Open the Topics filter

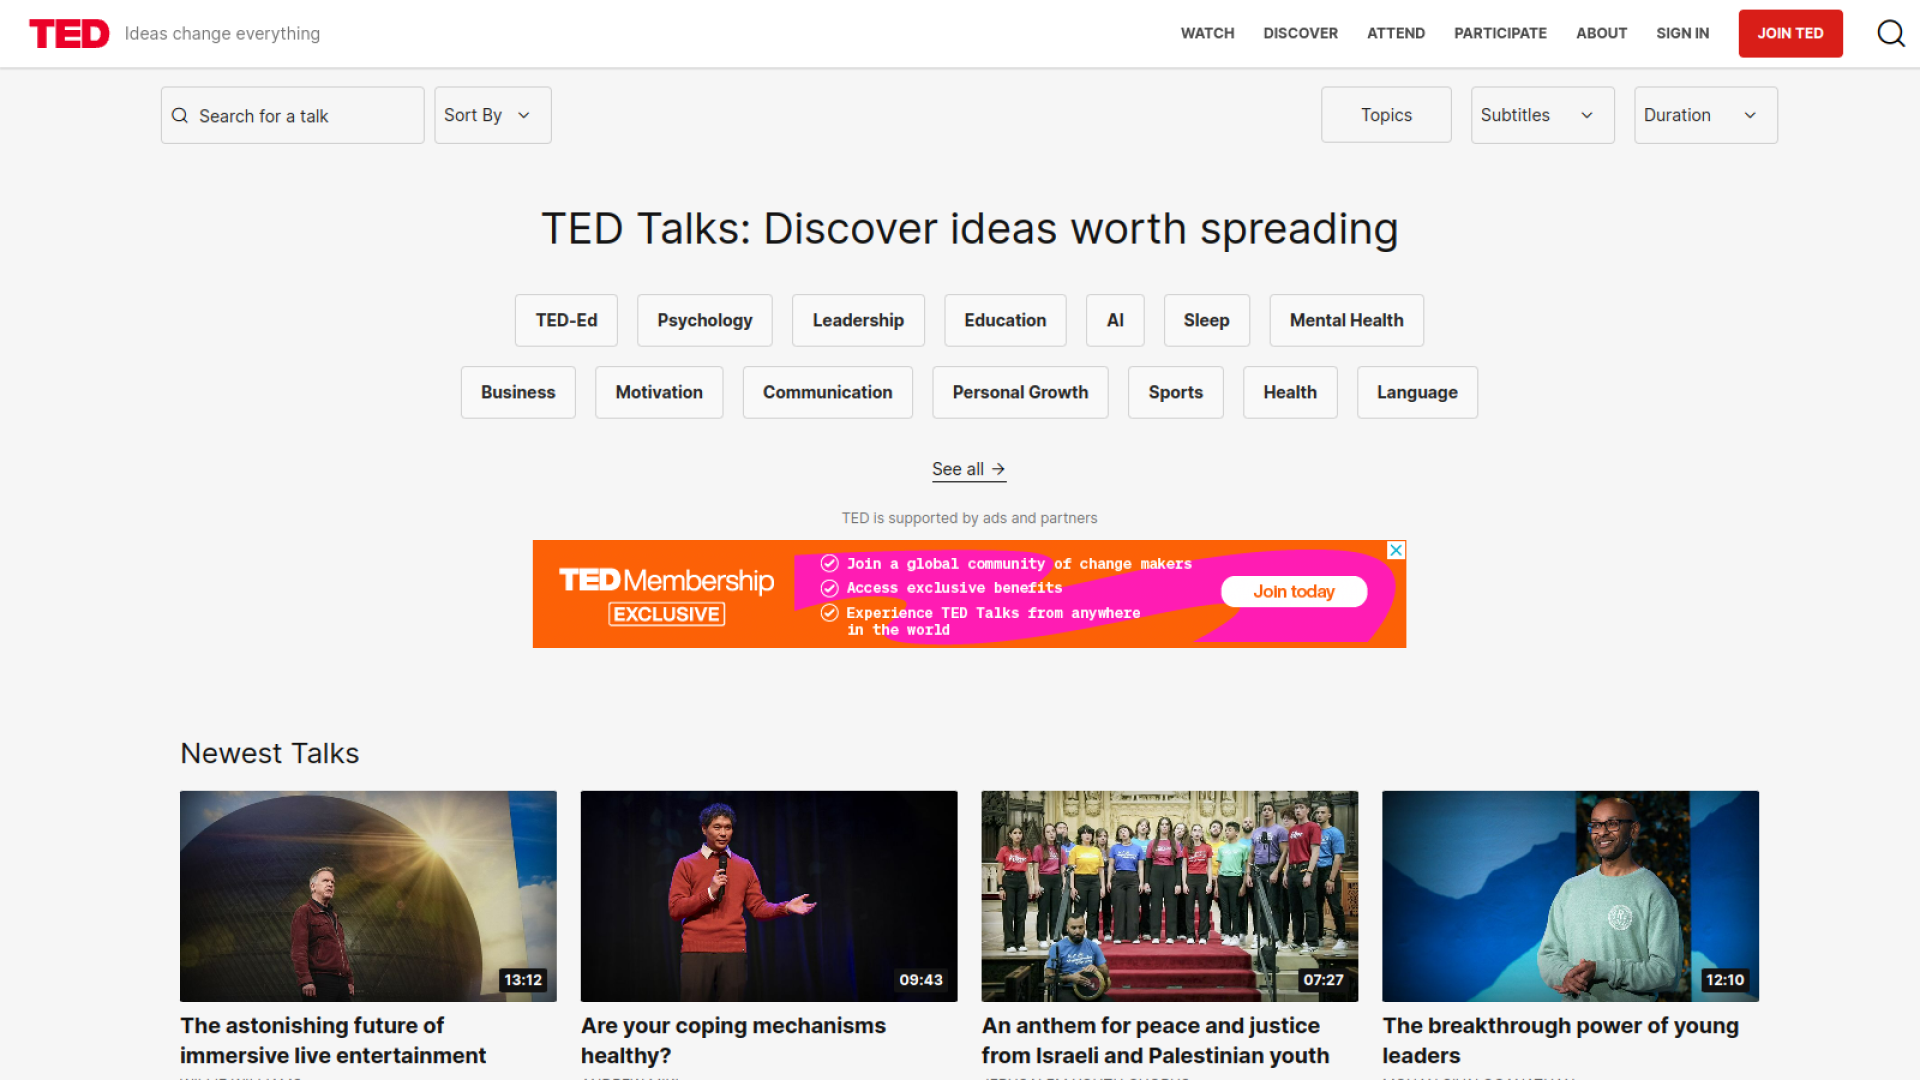tap(1385, 114)
